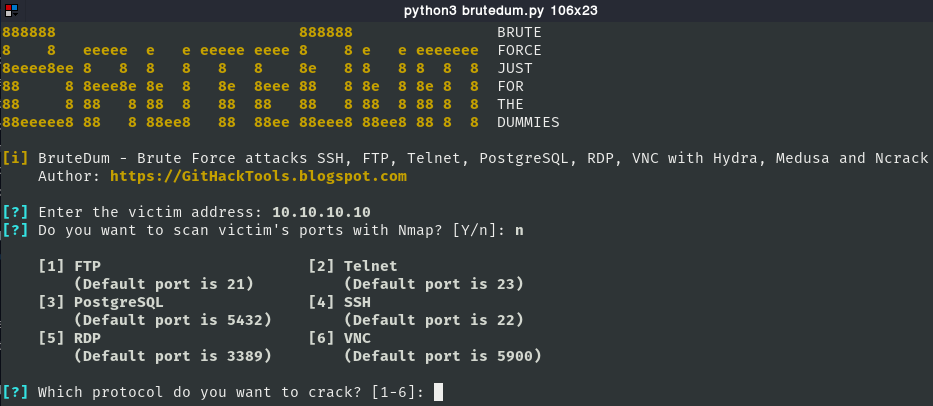Screen dimensions: 933x406
Task: Click the terminal icon in the title bar
Action: 9,10
